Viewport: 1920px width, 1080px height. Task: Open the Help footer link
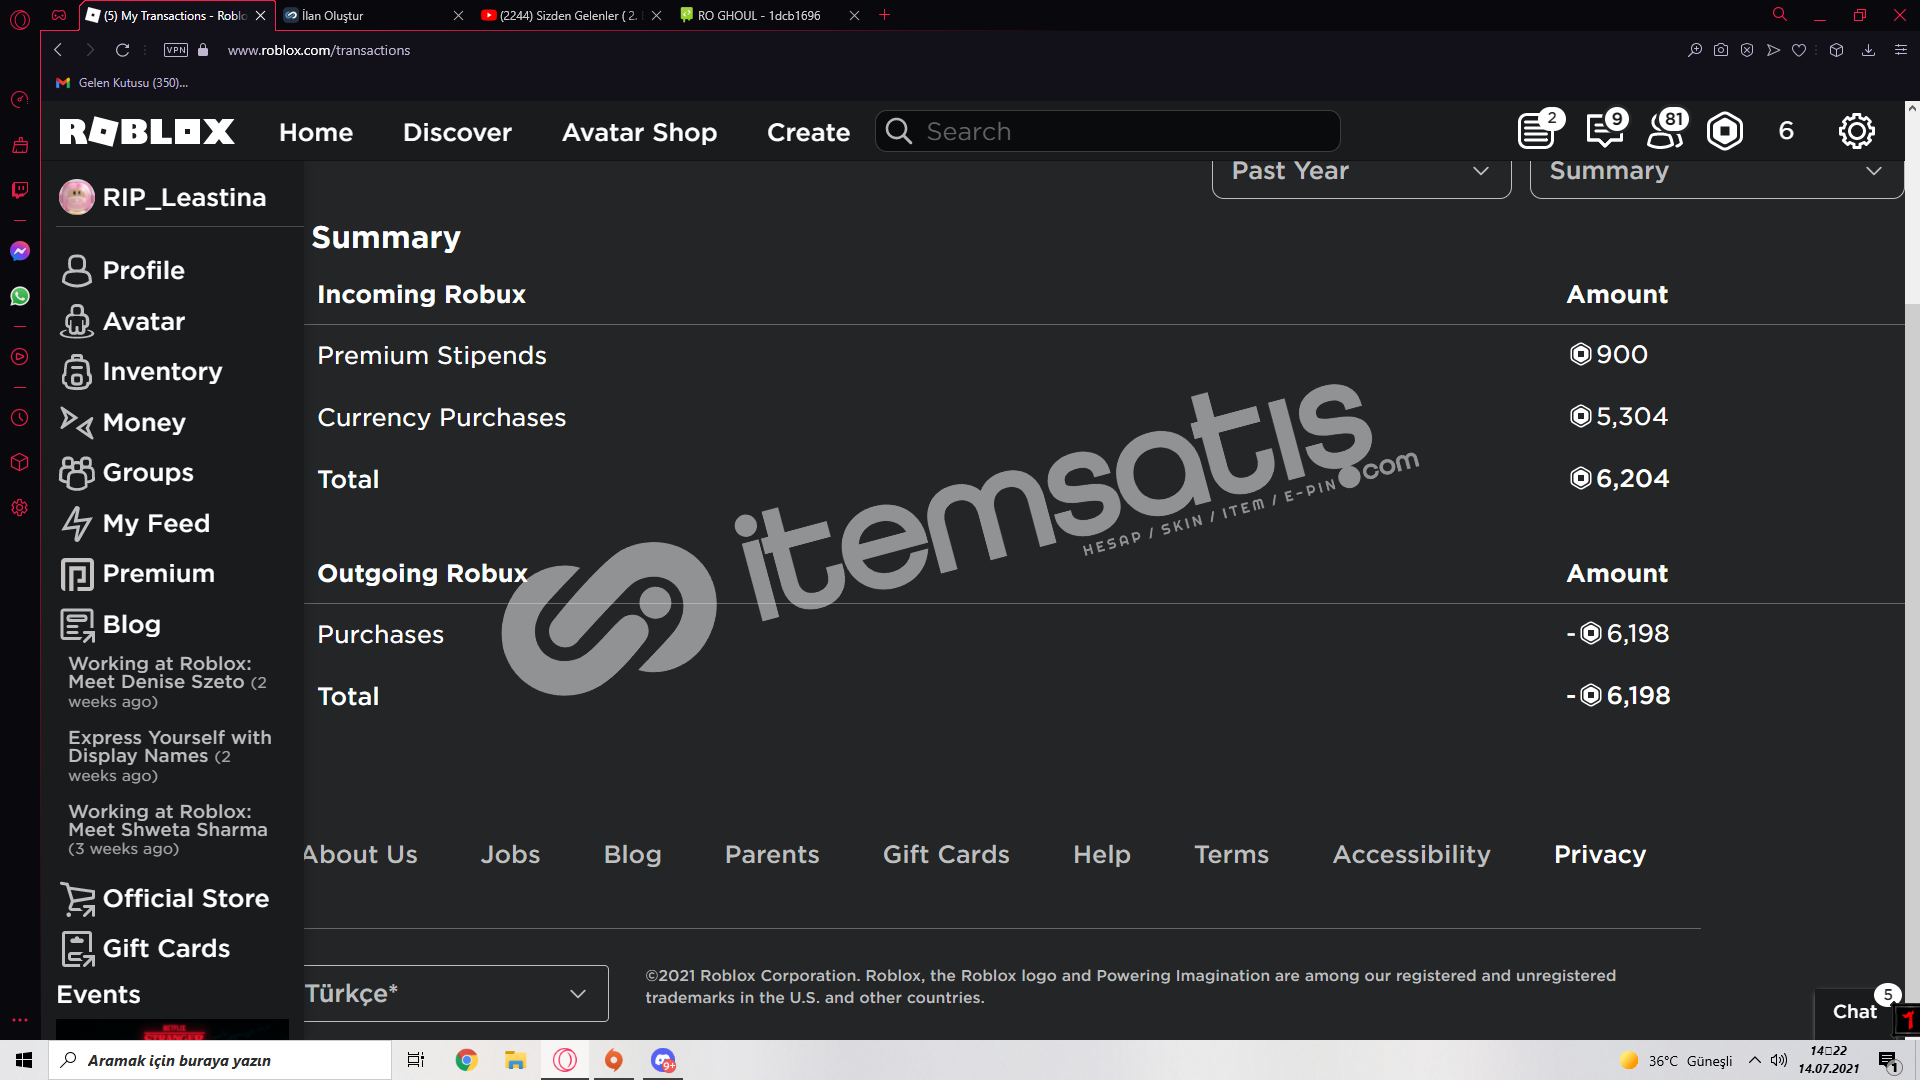pos(1101,854)
